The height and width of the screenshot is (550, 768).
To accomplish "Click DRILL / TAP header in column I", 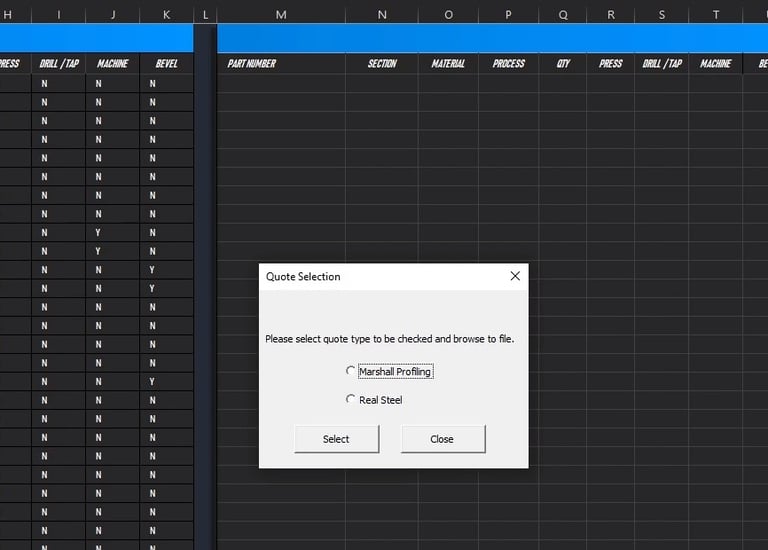I will coord(59,64).
